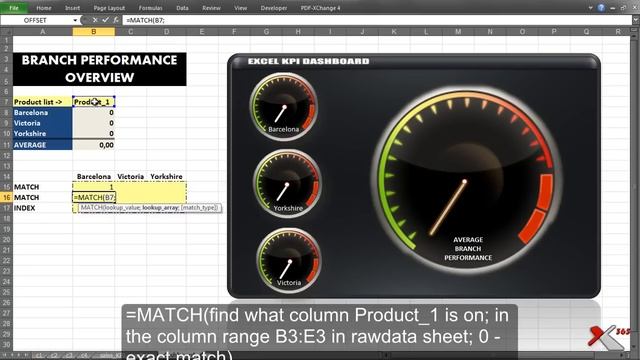Click the active cell containing =MATCH(B7;
Viewport: 640px width, 360px height.
(x=94, y=197)
